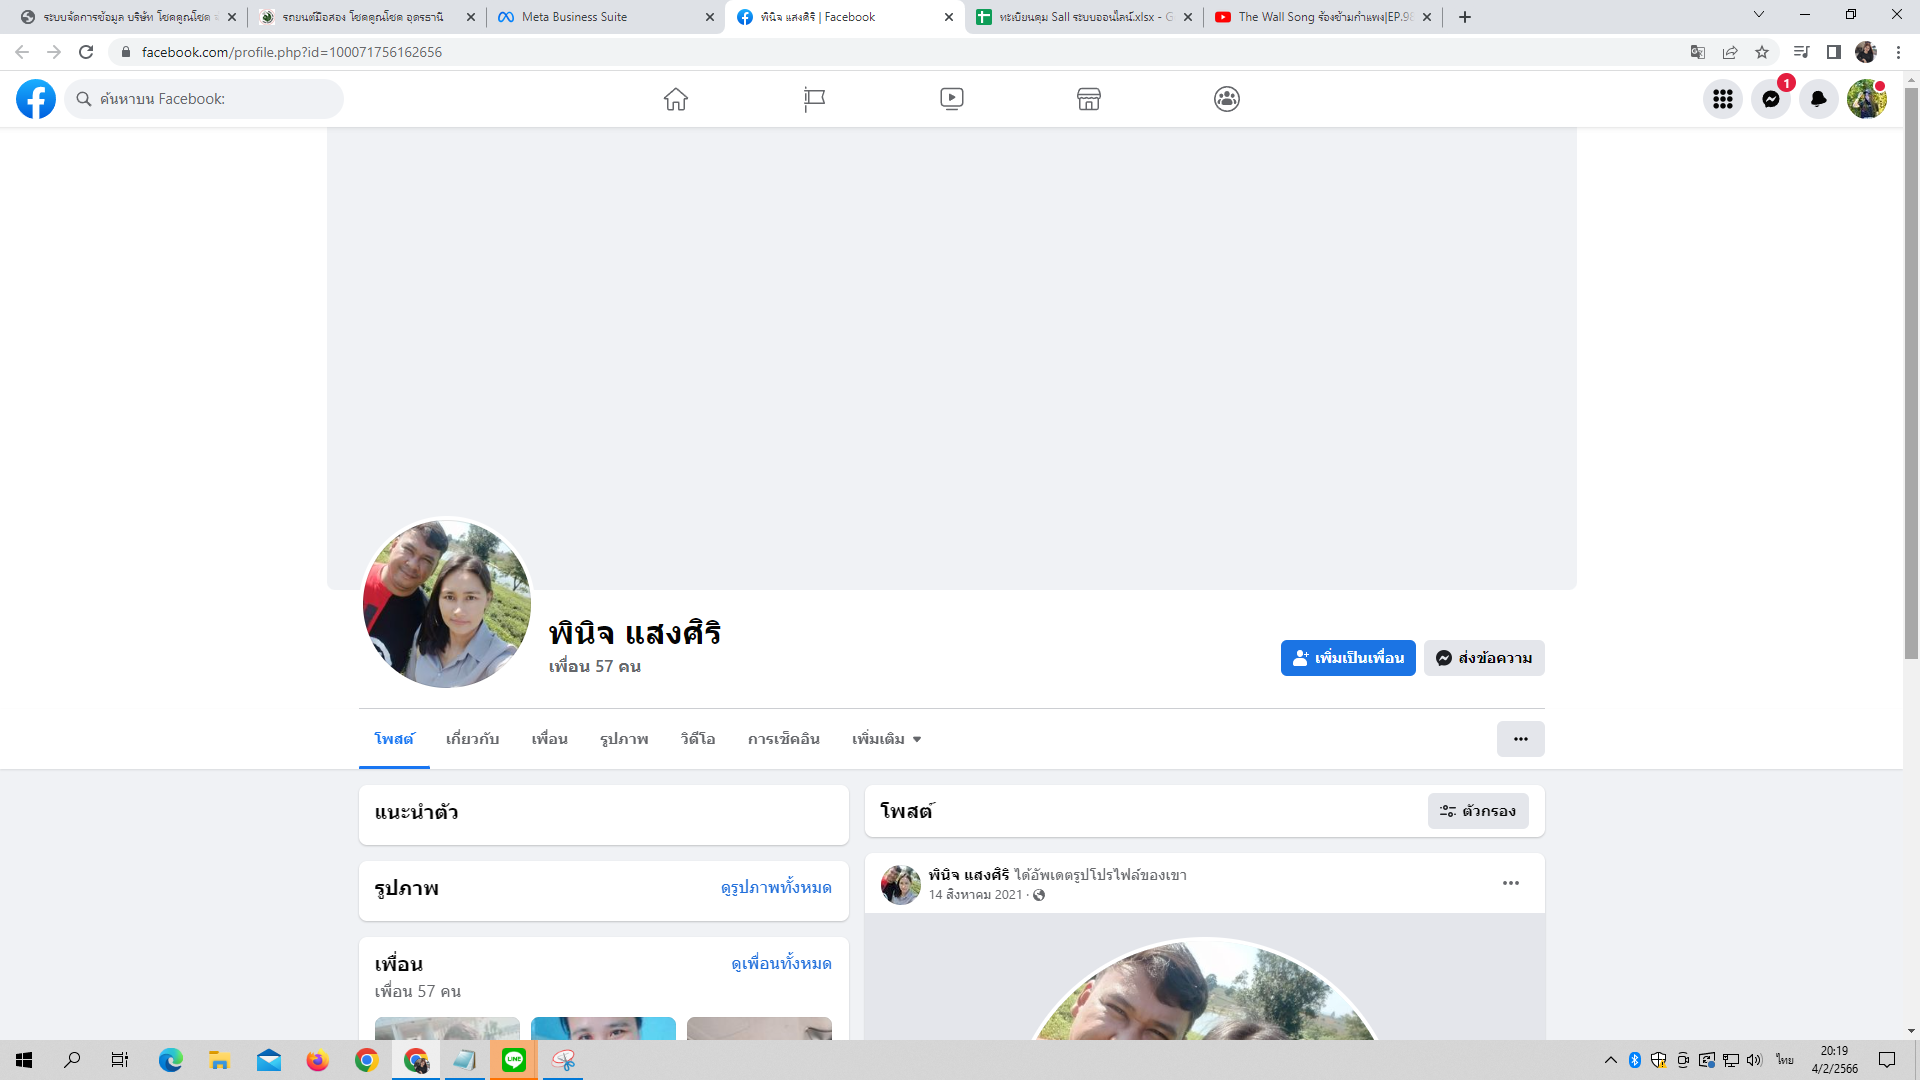Image resolution: width=1920 pixels, height=1080 pixels.
Task: Open the Facebook menu grid icon
Action: coord(1722,99)
